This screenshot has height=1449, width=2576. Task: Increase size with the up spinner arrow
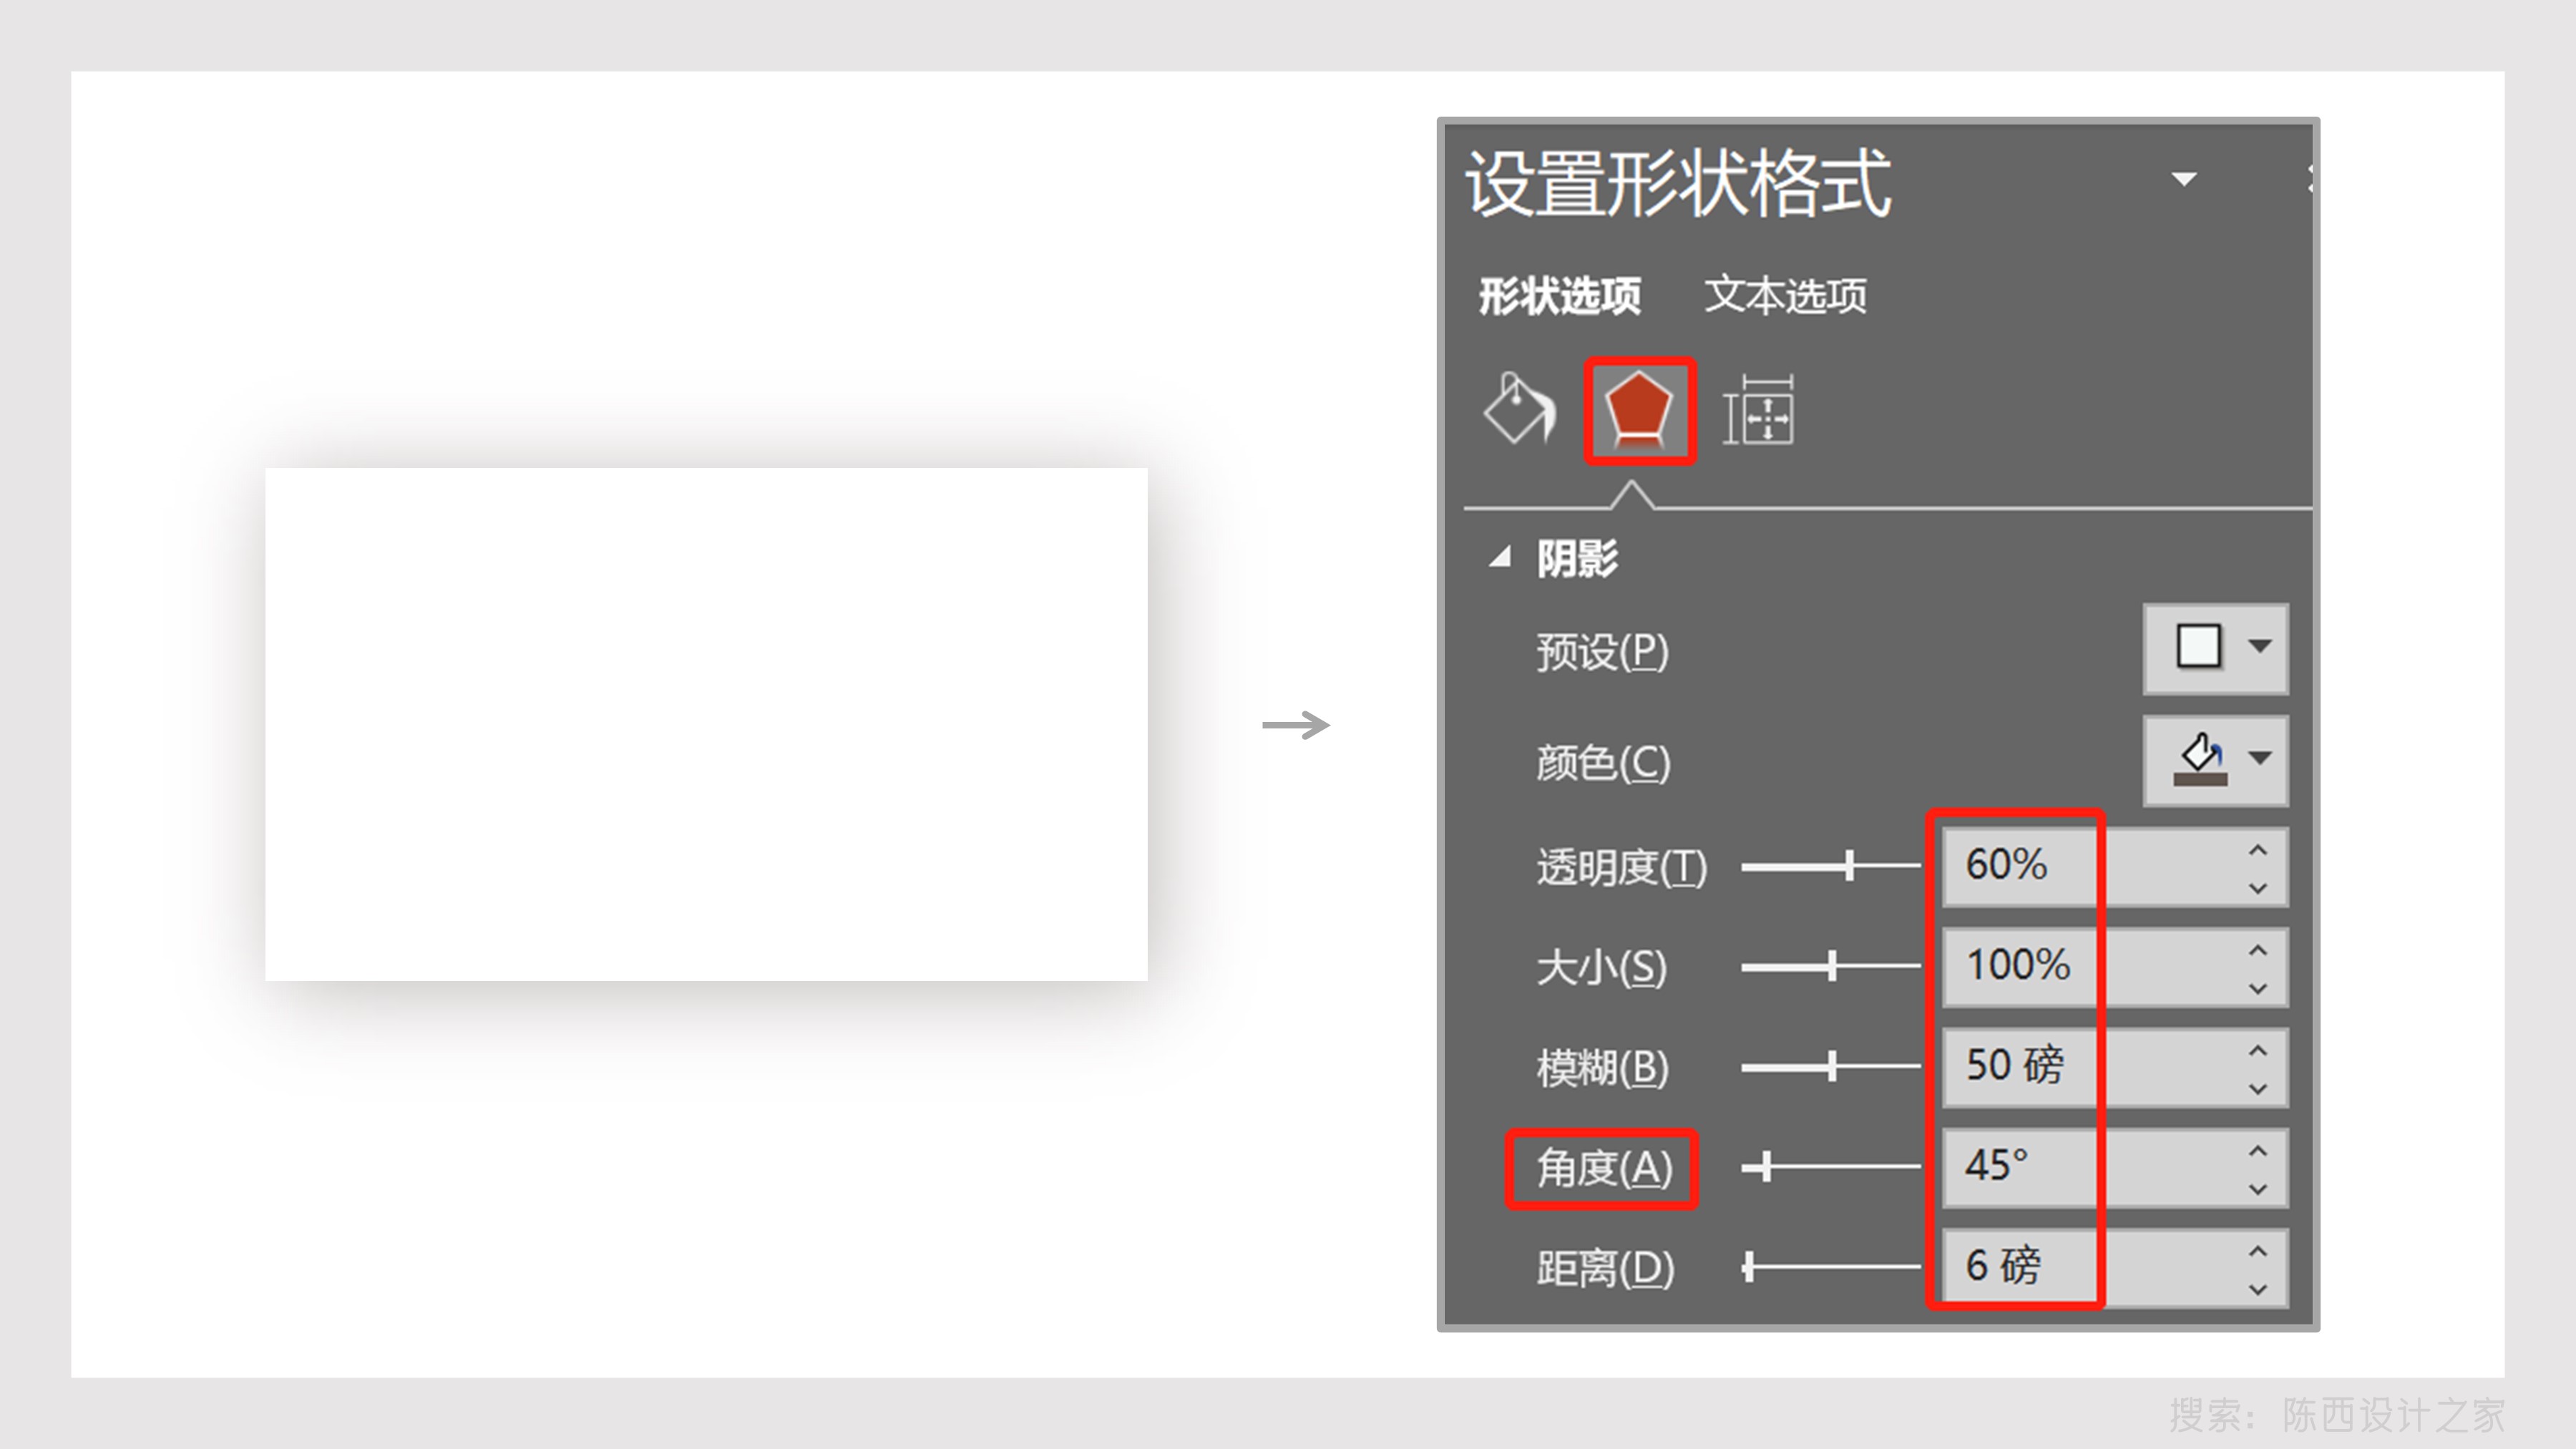[x=2257, y=950]
